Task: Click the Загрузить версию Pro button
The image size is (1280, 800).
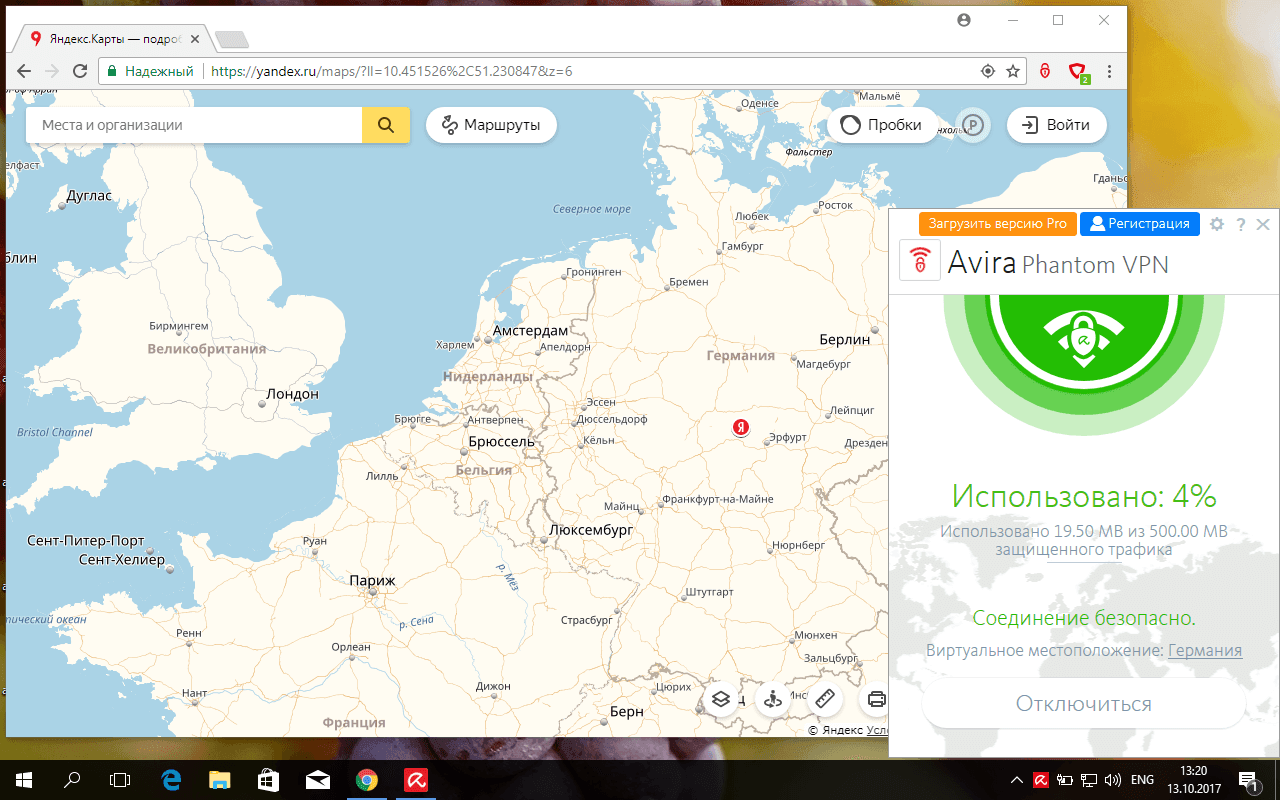Action: pos(998,224)
